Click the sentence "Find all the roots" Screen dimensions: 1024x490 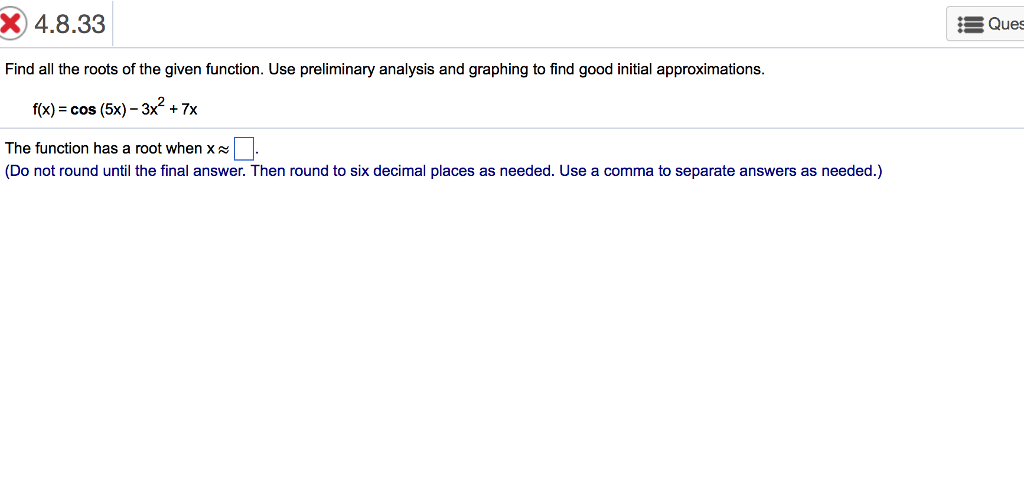point(68,70)
